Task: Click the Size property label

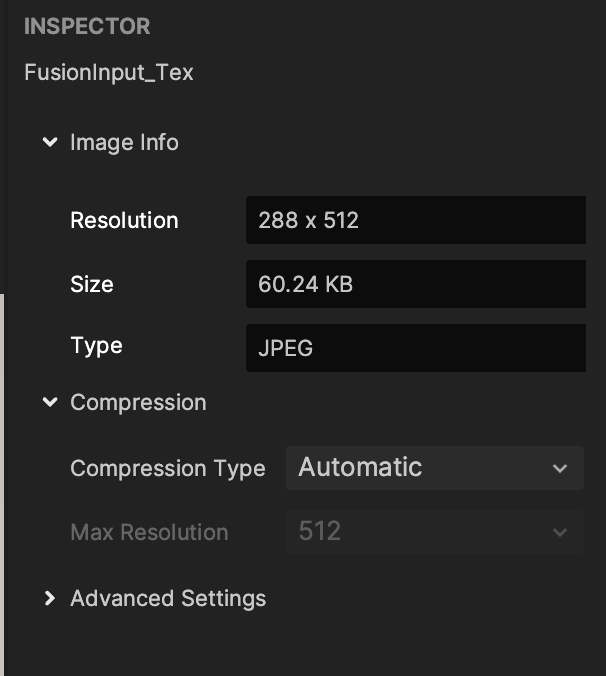Action: [92, 284]
